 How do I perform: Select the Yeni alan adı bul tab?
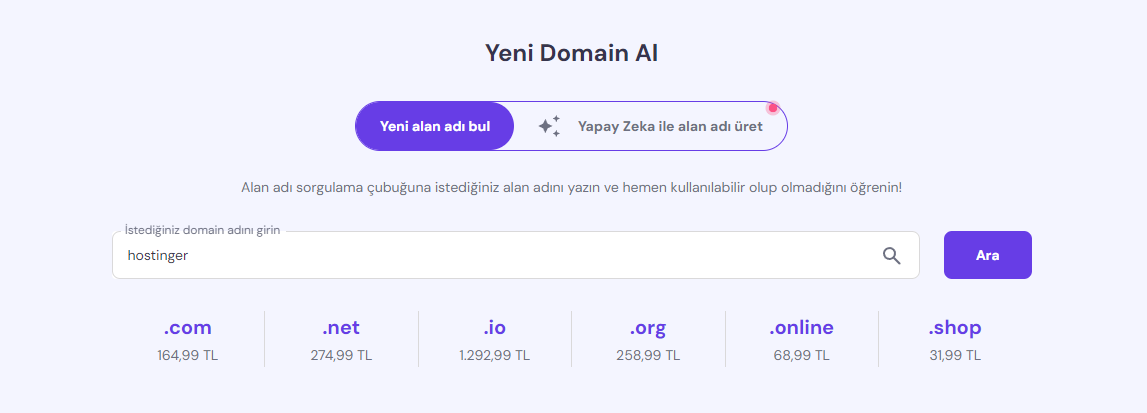(435, 126)
